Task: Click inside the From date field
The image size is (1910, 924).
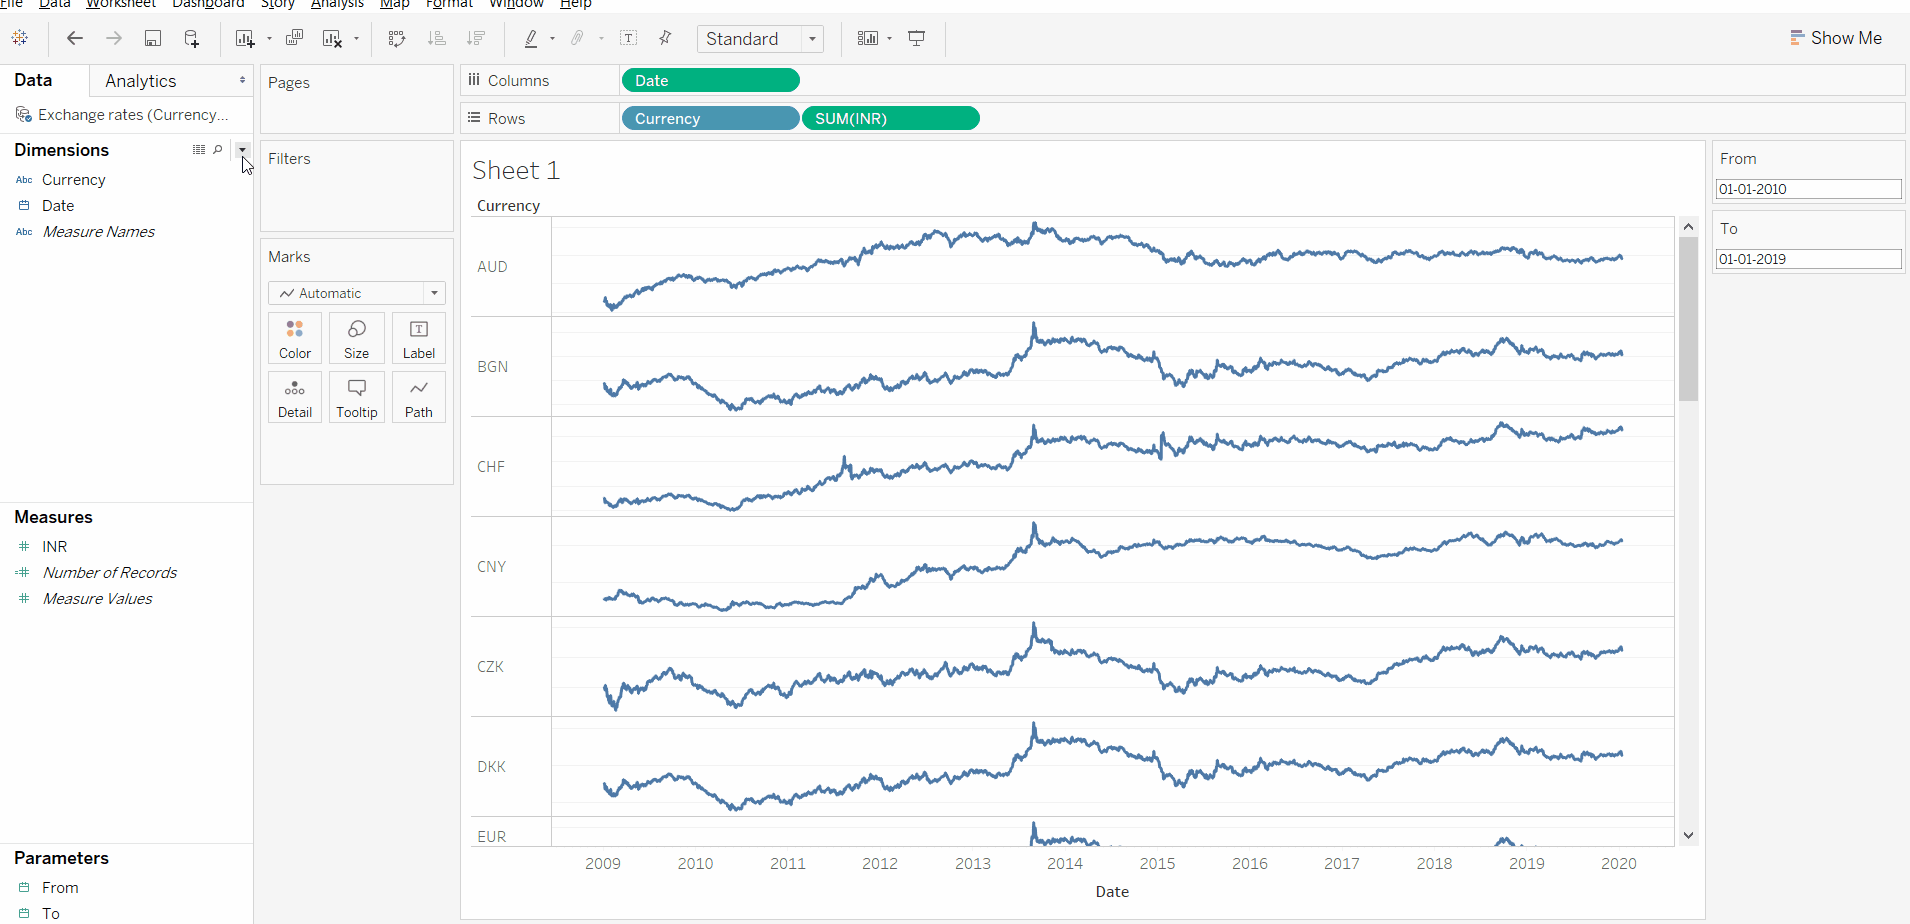Action: point(1808,189)
